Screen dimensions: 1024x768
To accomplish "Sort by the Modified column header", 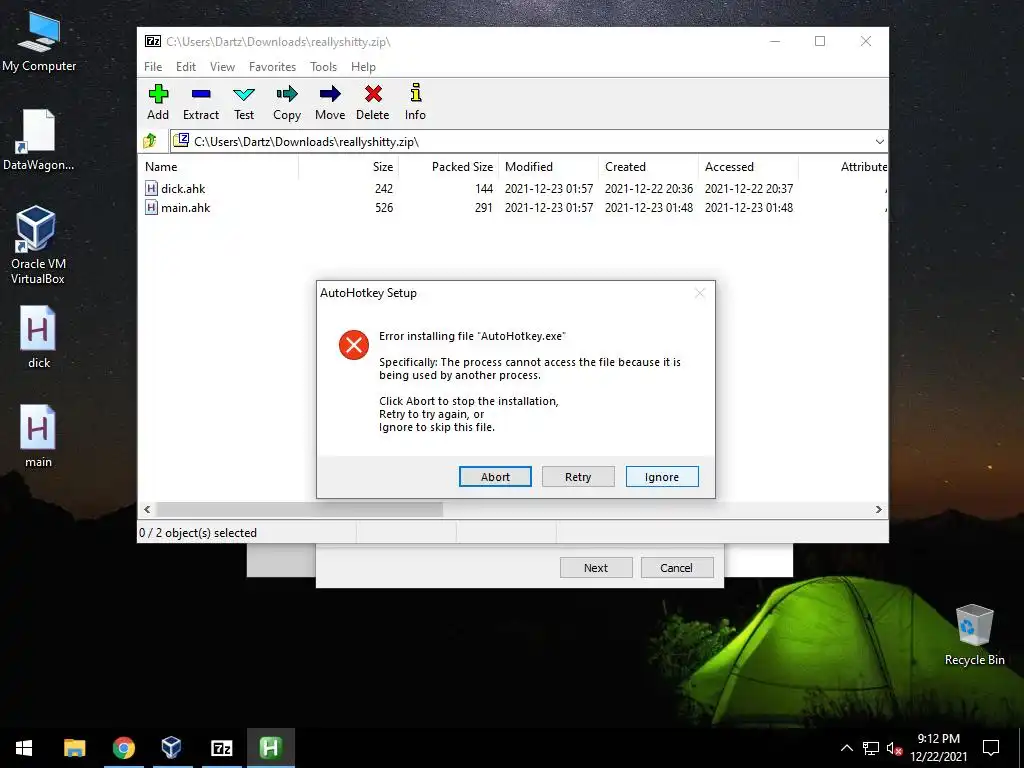I will coord(549,167).
